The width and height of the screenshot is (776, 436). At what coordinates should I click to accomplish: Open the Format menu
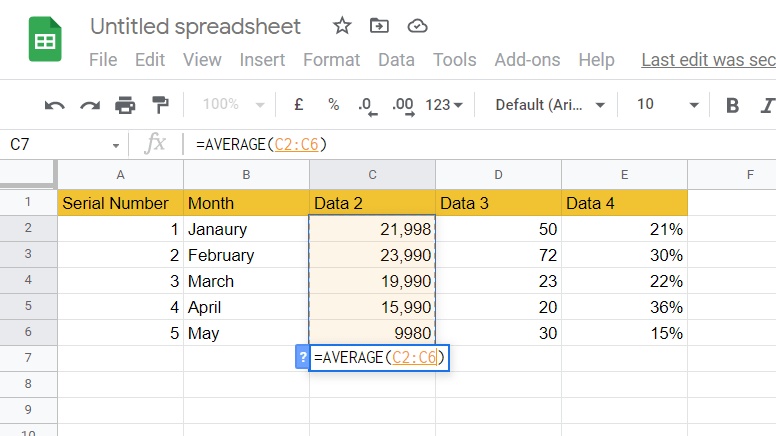(x=332, y=60)
